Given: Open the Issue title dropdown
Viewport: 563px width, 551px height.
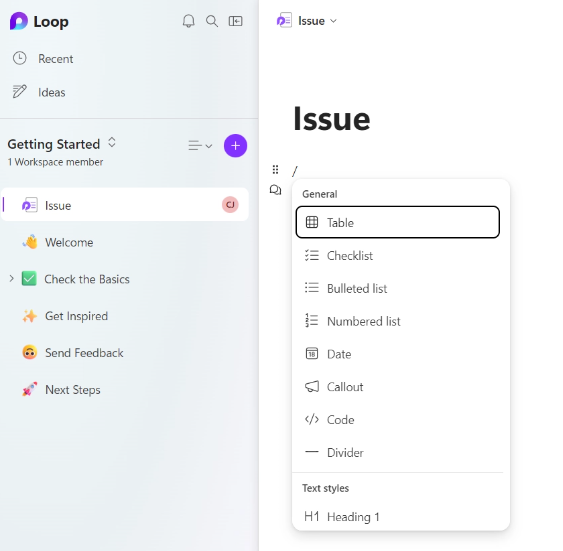Looking at the screenshot, I should 334,21.
